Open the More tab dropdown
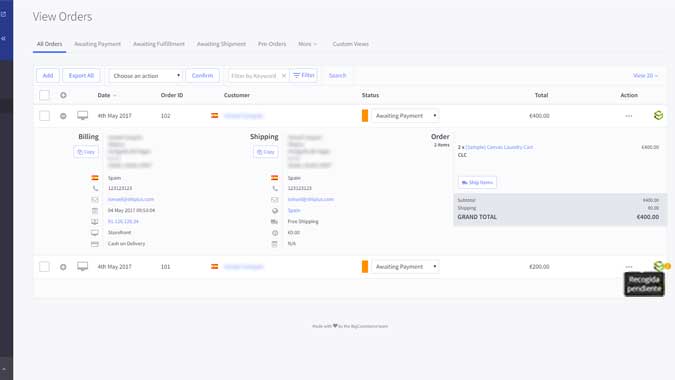This screenshot has width=675, height=380. pyautogui.click(x=308, y=44)
